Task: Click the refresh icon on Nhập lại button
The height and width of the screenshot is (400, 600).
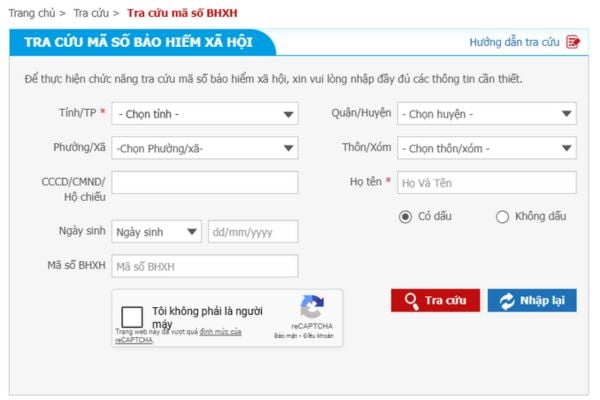Action: click(x=507, y=300)
